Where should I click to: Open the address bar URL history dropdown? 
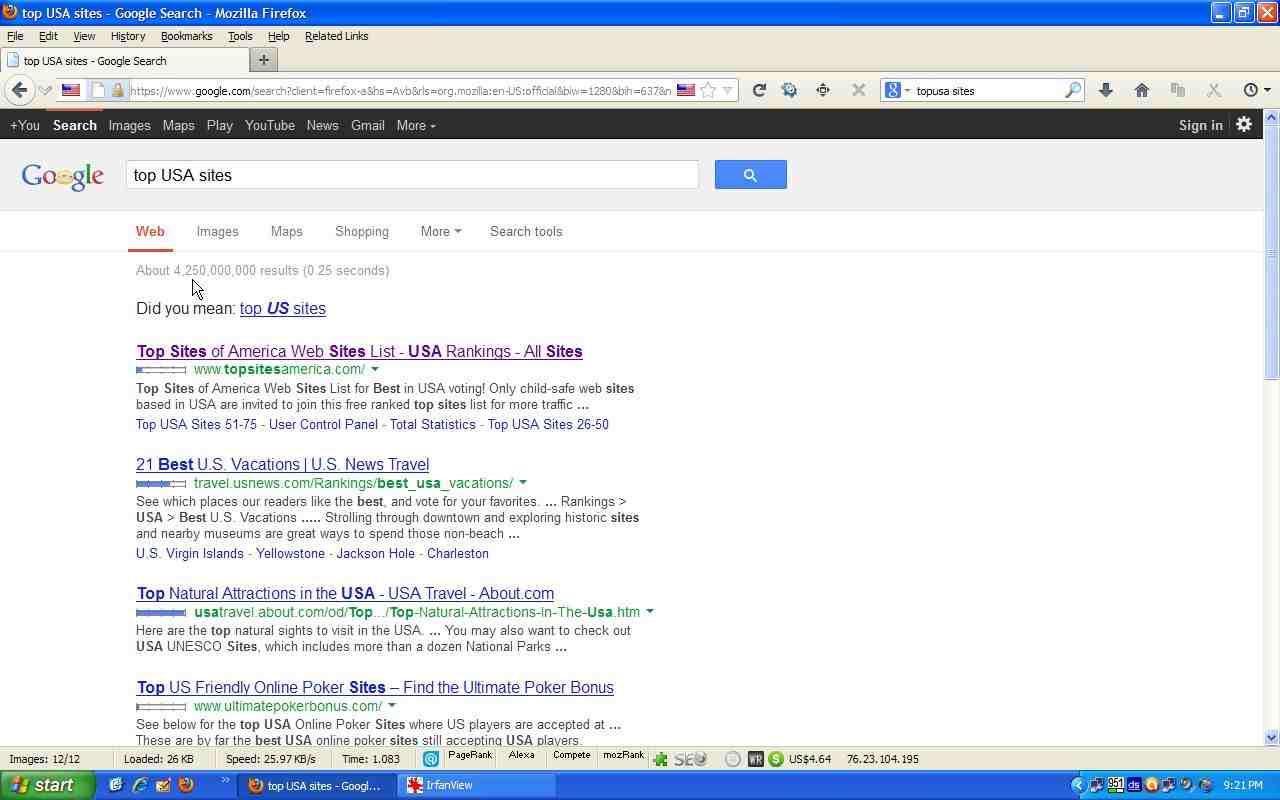(728, 90)
